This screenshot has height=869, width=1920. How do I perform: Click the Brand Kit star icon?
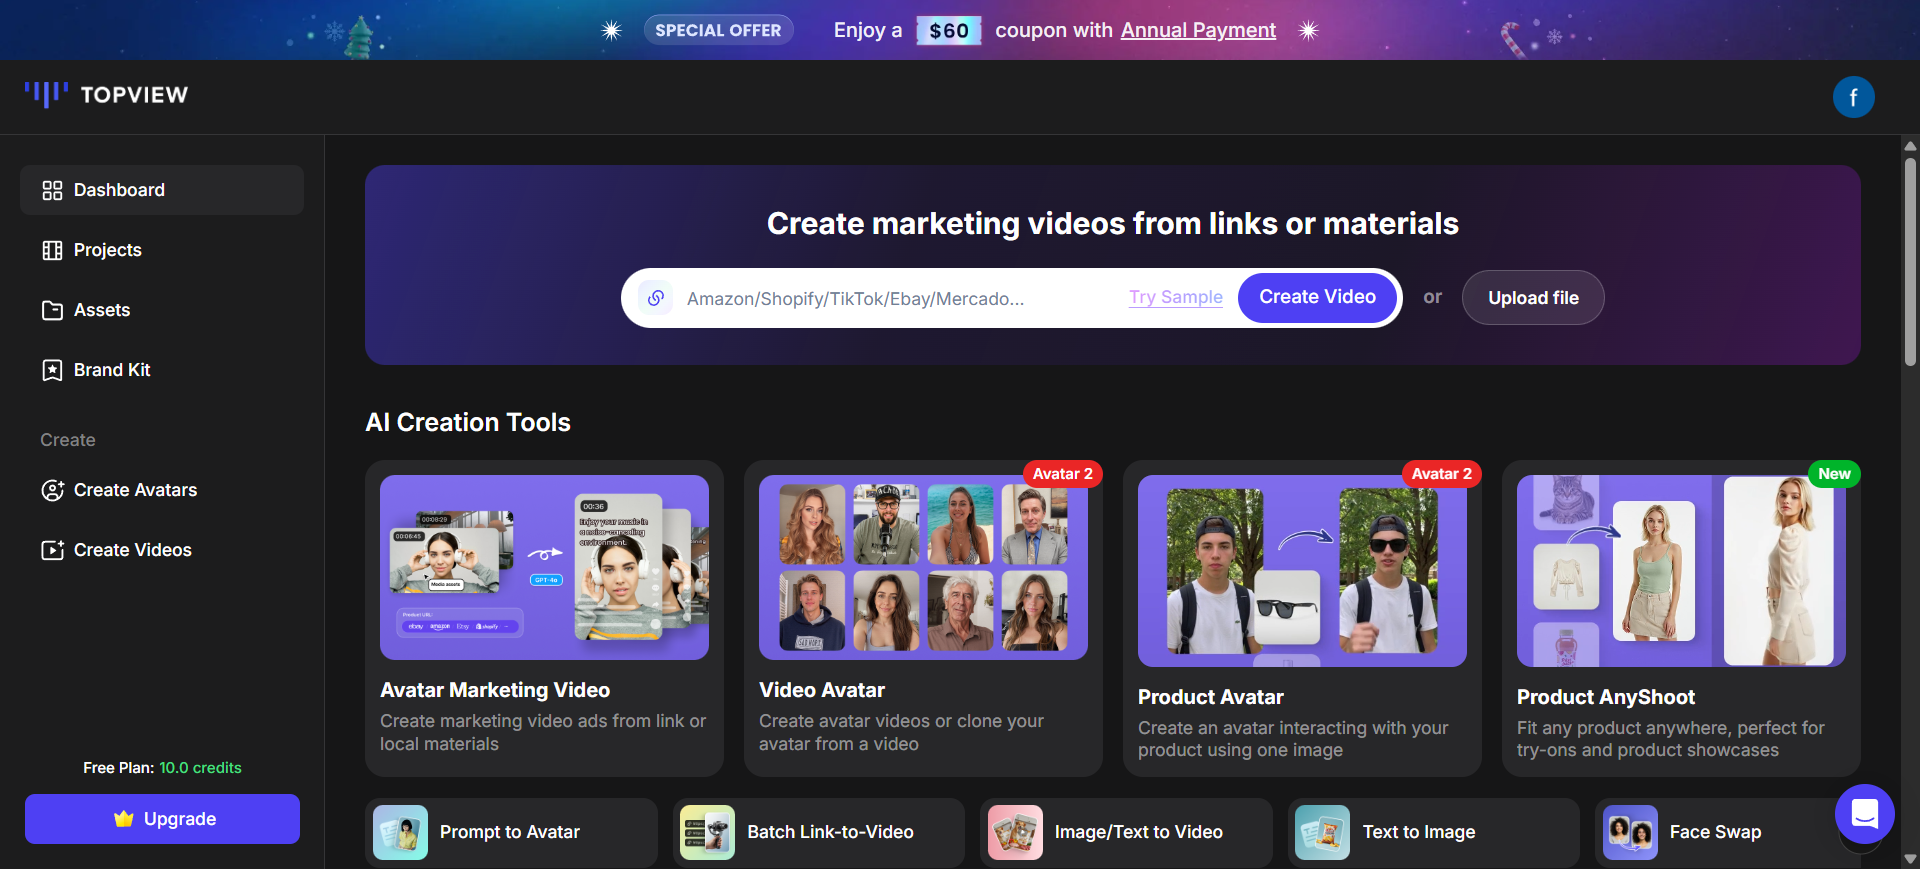(x=52, y=370)
